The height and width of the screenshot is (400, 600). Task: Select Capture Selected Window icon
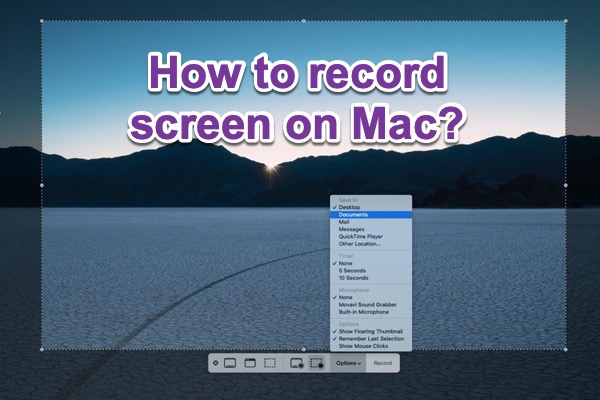250,362
